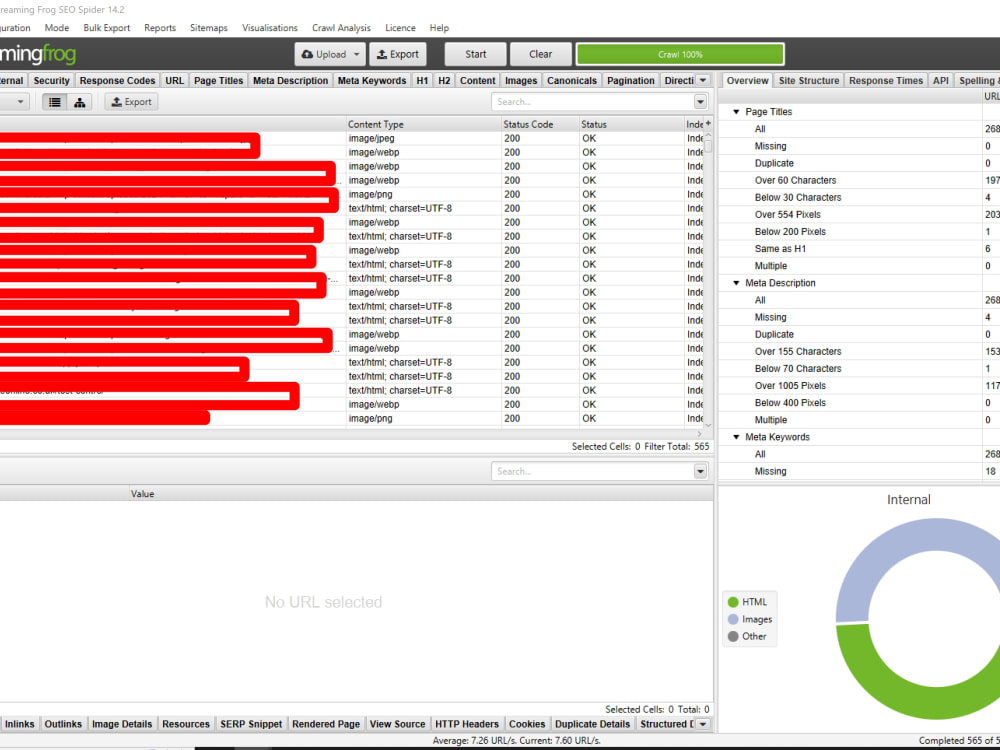The image size is (1000, 750).
Task: Click the Crawl 100% progress bar
Action: [680, 54]
